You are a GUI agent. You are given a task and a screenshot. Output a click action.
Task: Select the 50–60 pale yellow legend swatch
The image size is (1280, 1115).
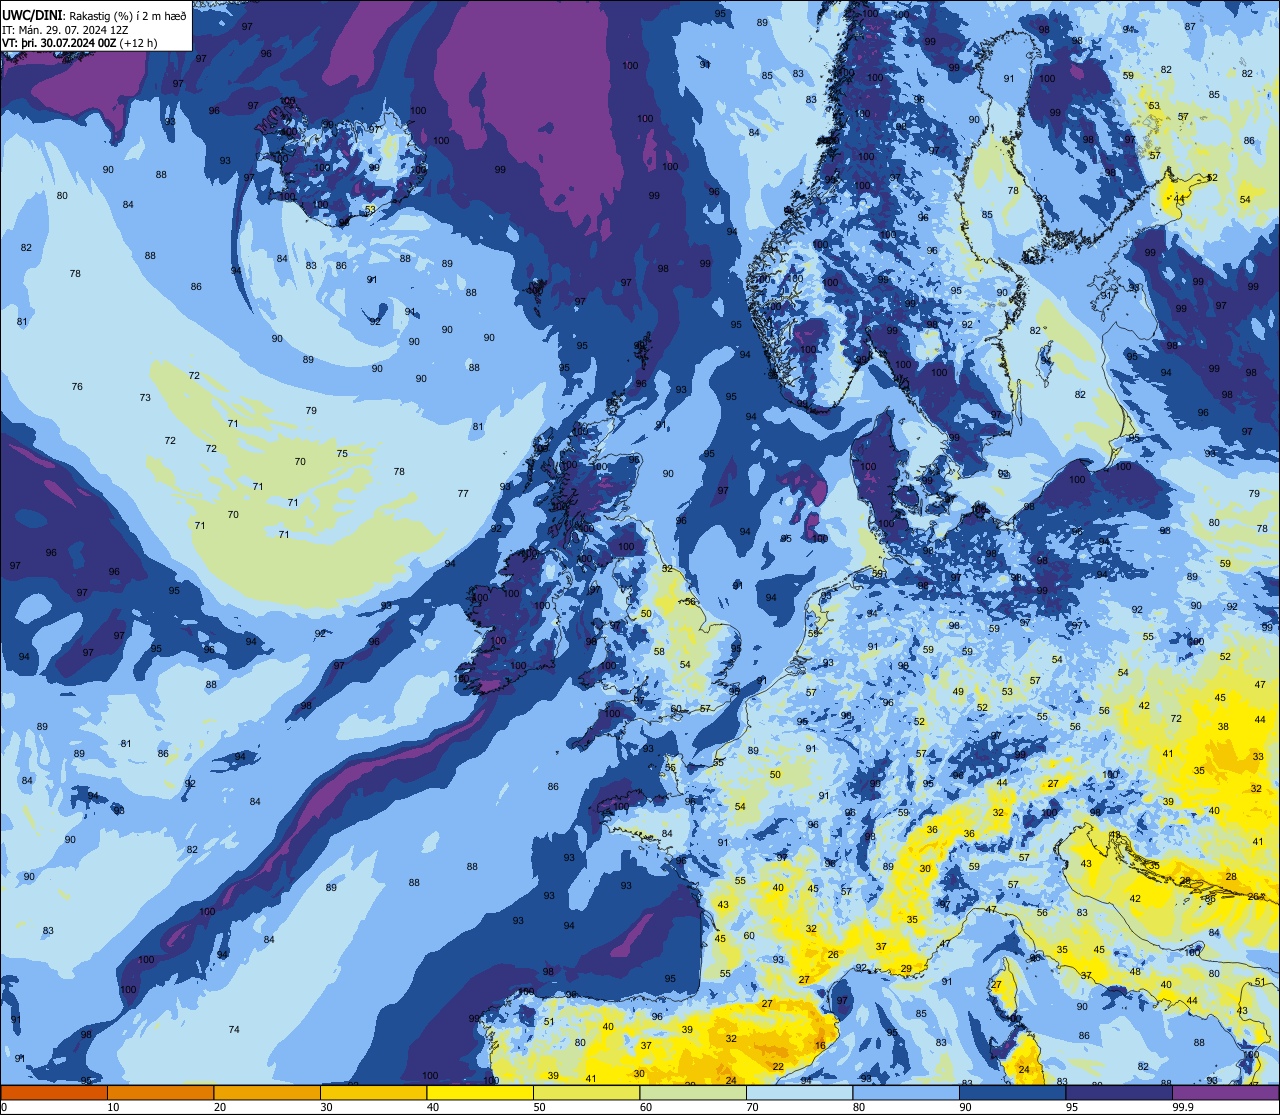pyautogui.click(x=586, y=1092)
